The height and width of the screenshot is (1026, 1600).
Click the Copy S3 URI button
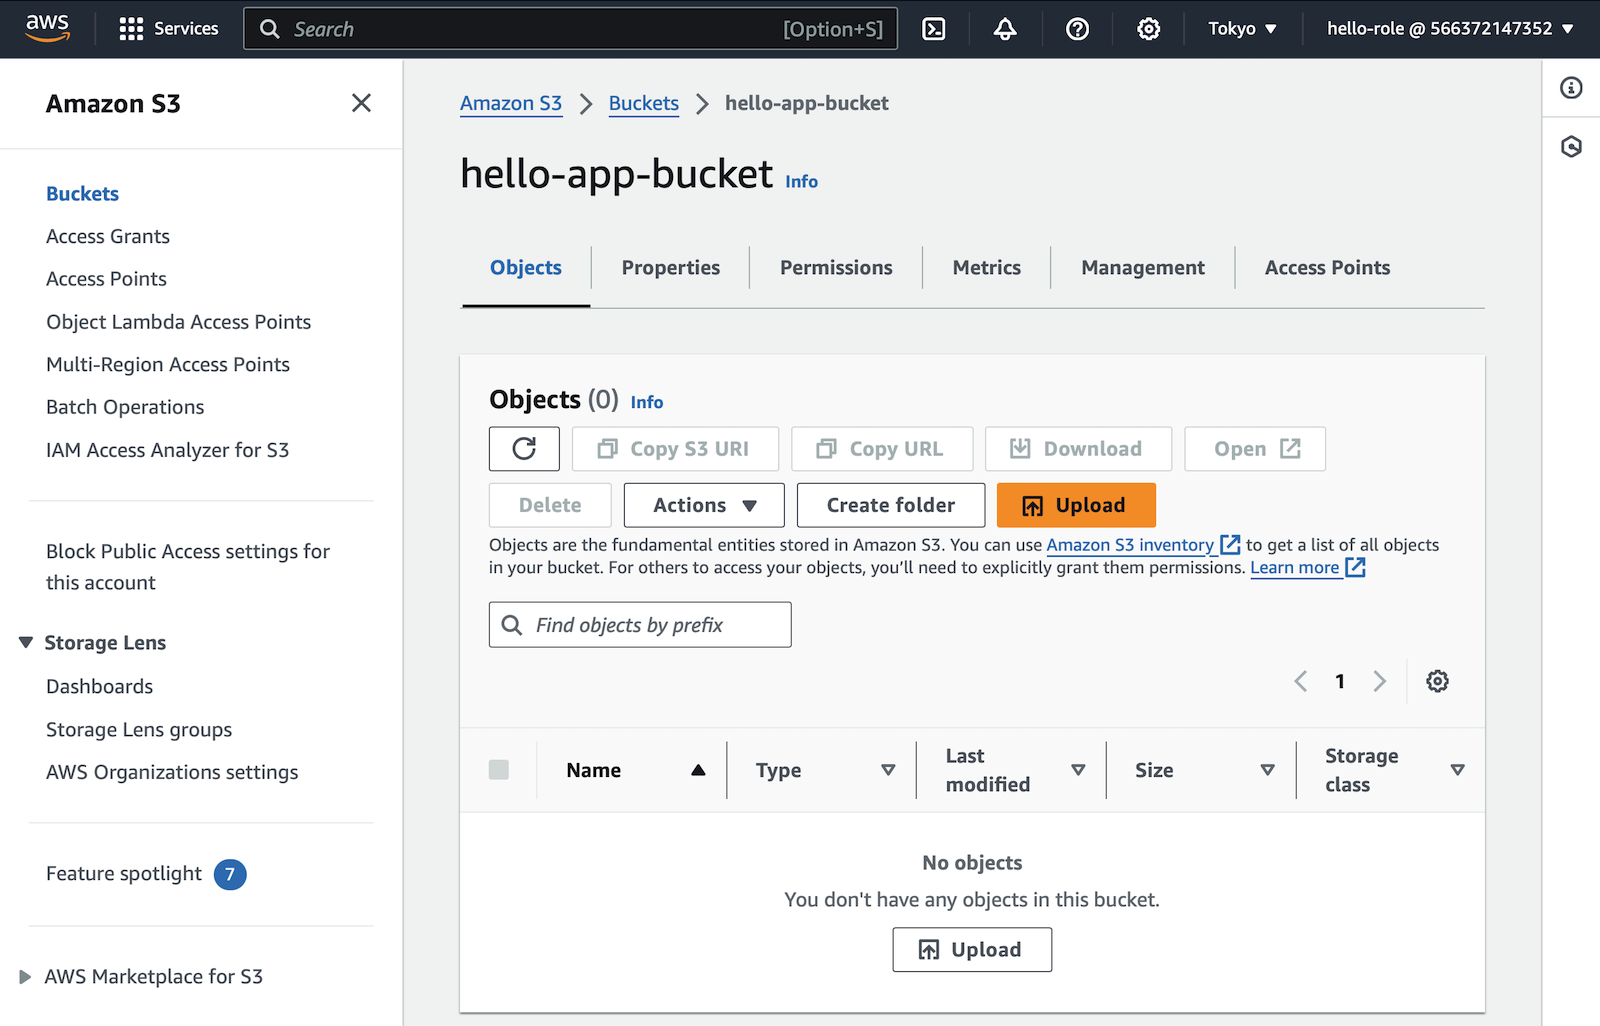[675, 449]
